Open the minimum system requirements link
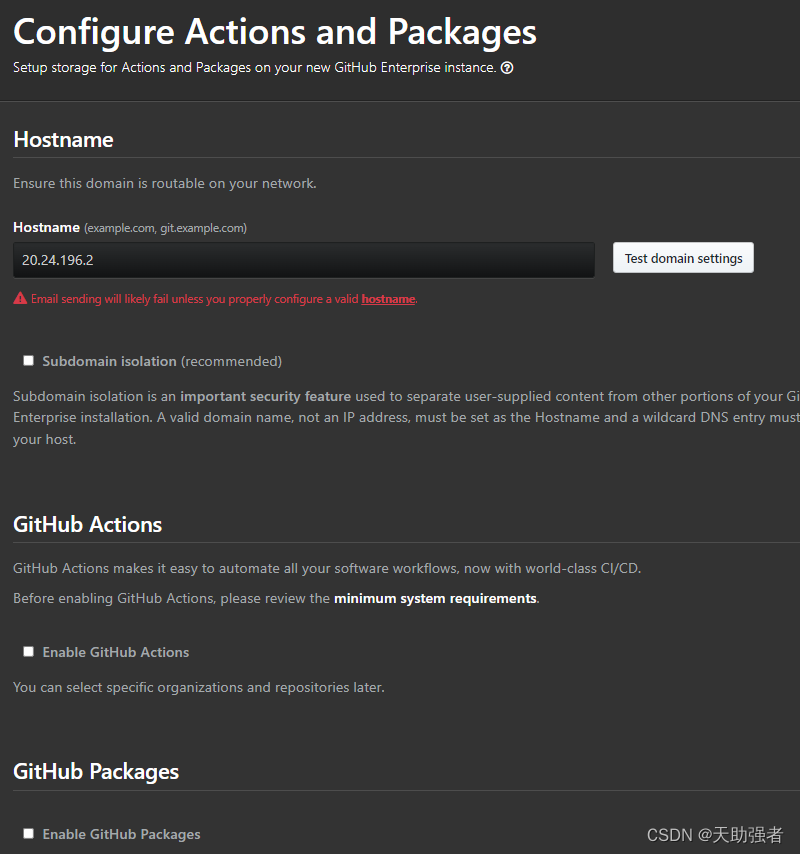Image resolution: width=800 pixels, height=854 pixels. click(x=435, y=599)
